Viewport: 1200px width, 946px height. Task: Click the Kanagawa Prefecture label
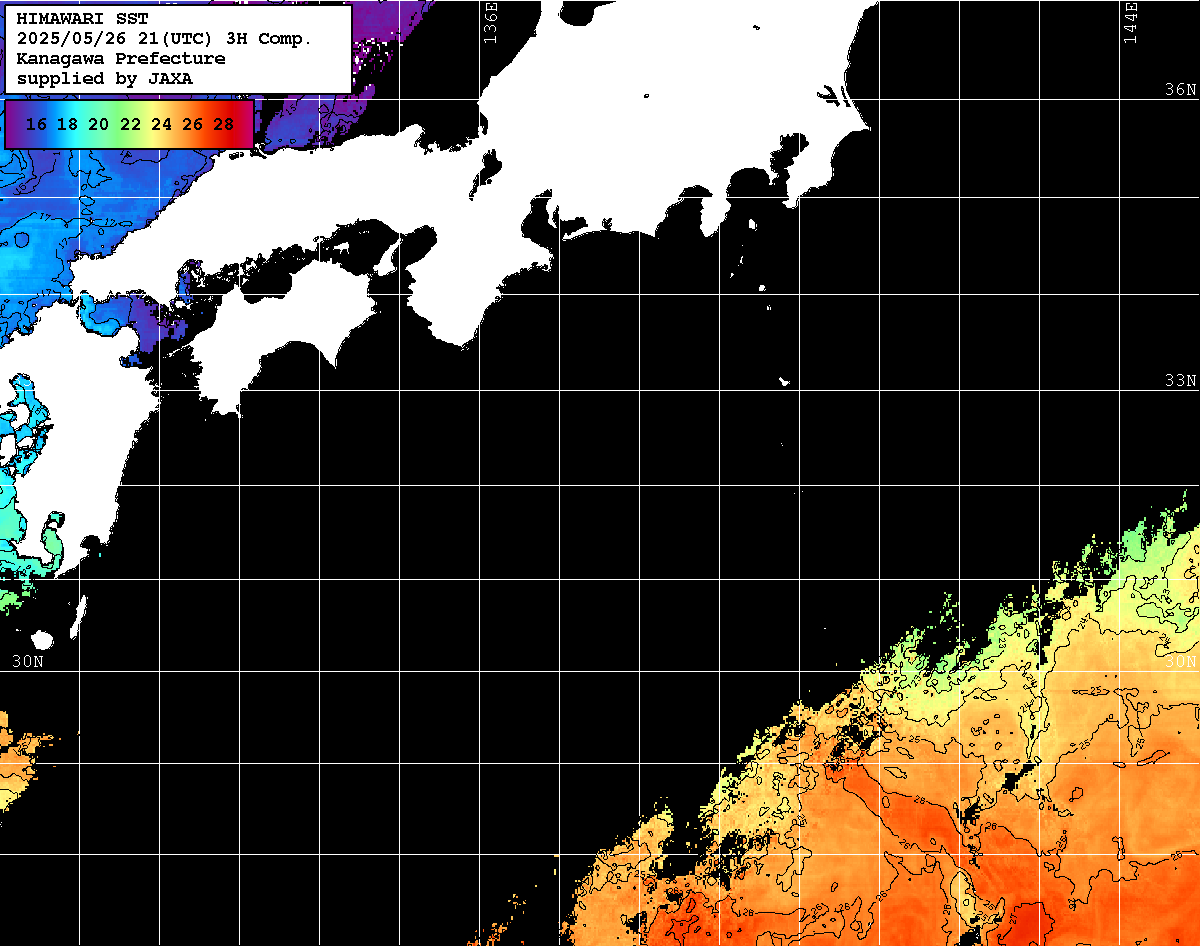121,58
